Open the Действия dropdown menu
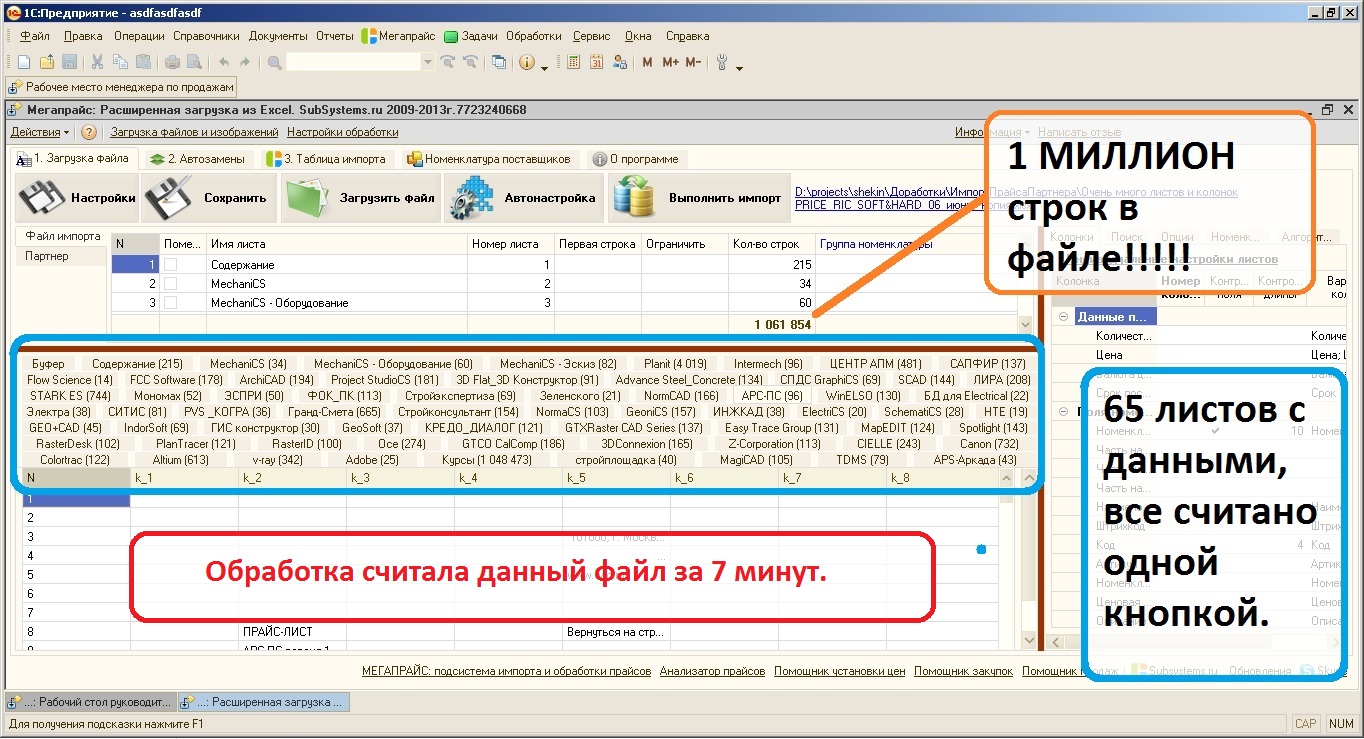The height and width of the screenshot is (739, 1364). (x=40, y=132)
